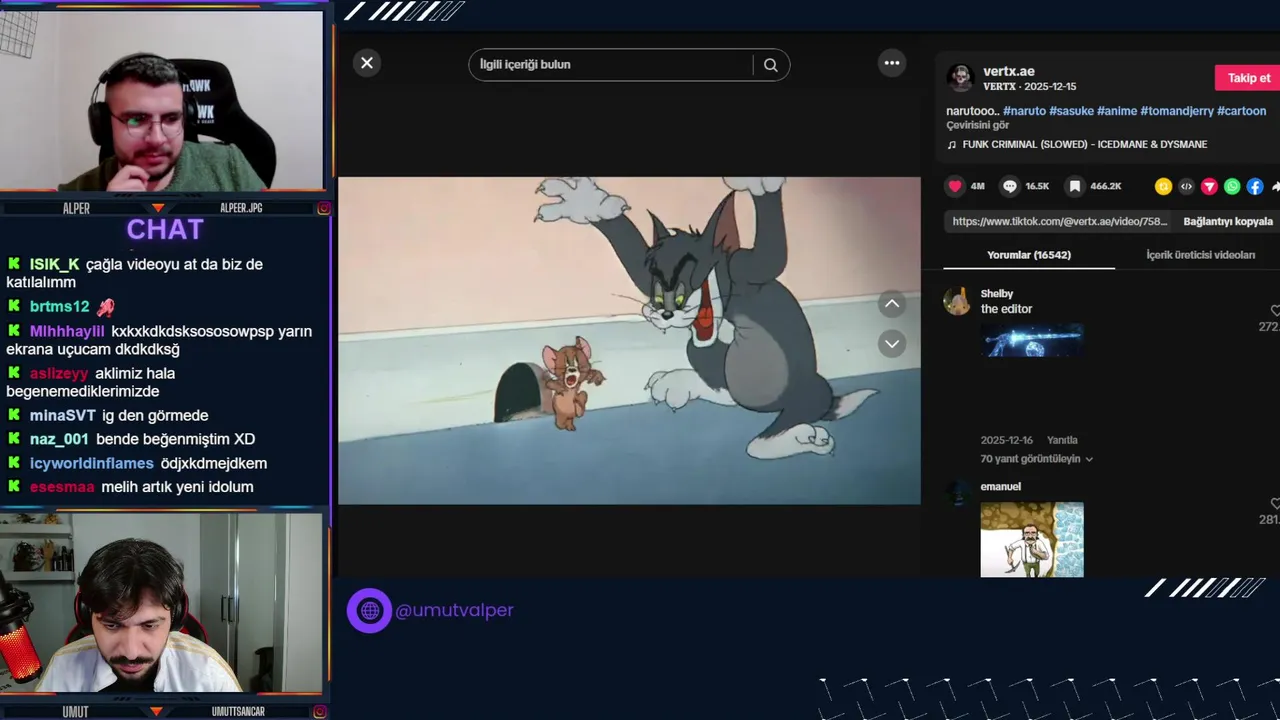Click the tiktok.com video URL field

point(1060,222)
